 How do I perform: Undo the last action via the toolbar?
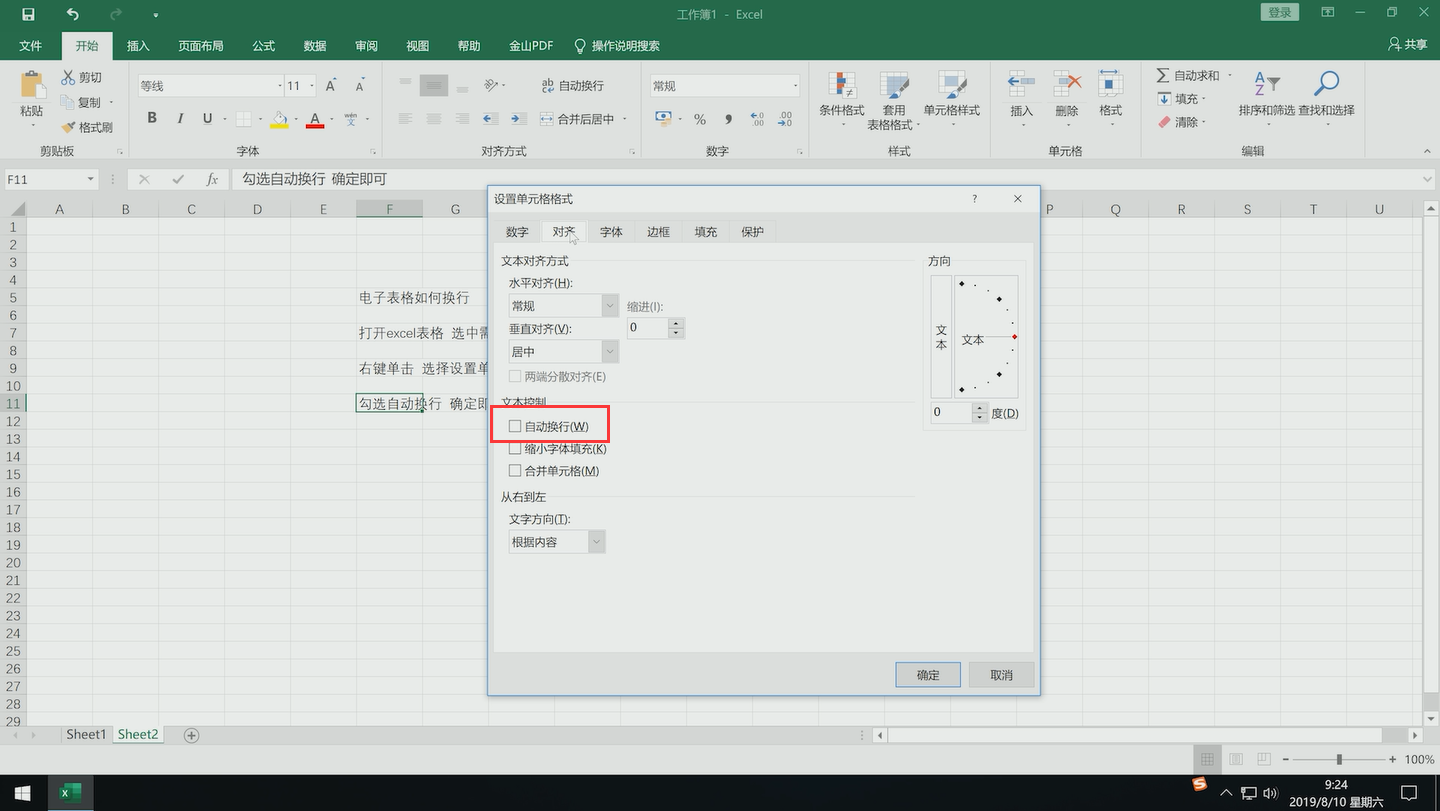tap(72, 14)
